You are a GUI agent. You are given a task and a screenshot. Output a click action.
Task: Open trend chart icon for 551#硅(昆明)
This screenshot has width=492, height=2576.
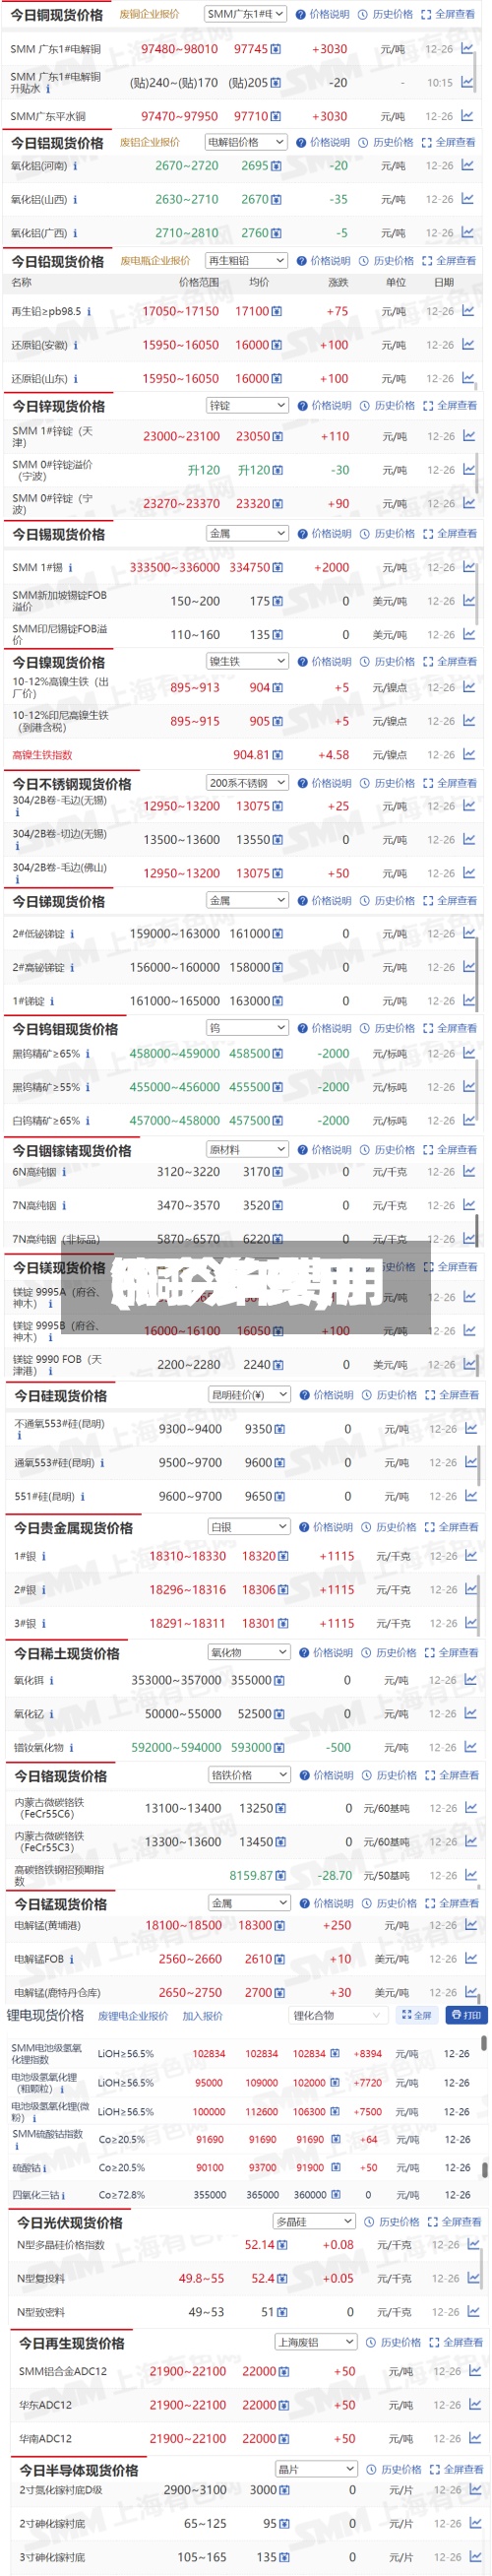coord(471,1497)
